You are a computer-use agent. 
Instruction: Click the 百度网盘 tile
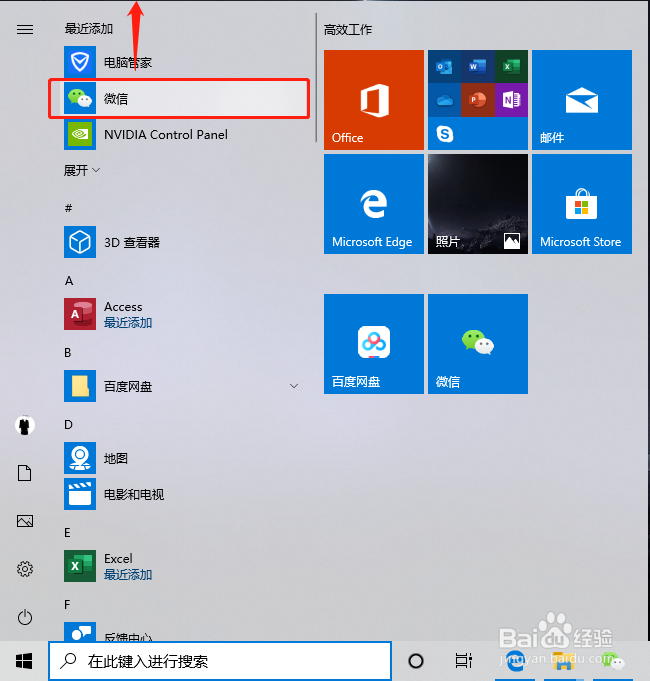[373, 344]
